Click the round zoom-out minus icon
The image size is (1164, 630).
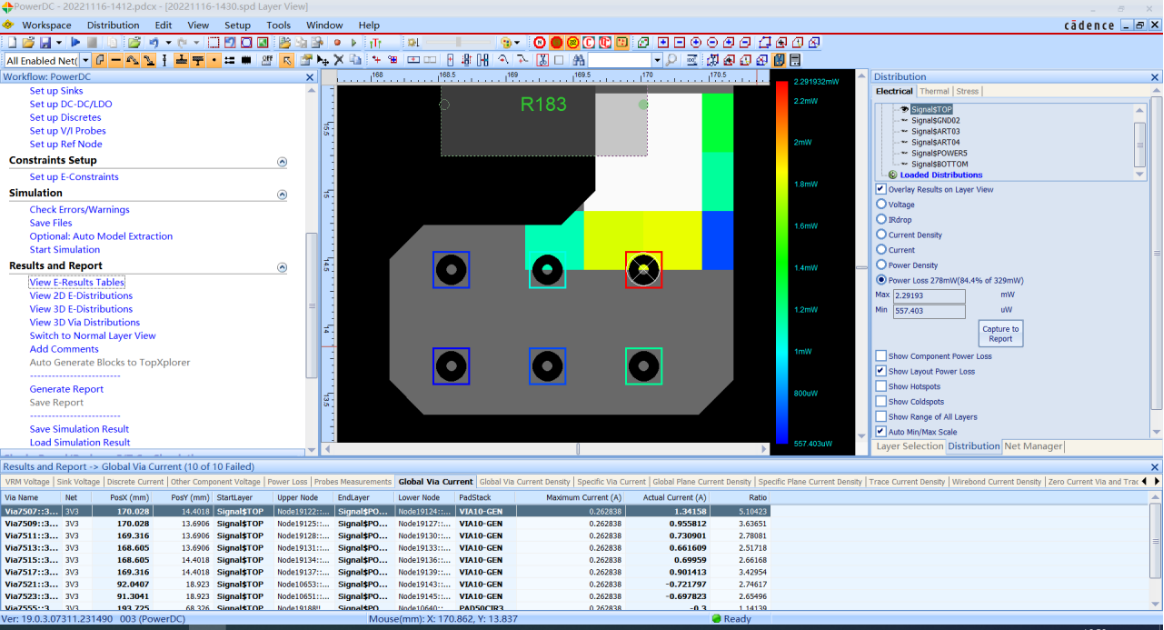[712, 42]
